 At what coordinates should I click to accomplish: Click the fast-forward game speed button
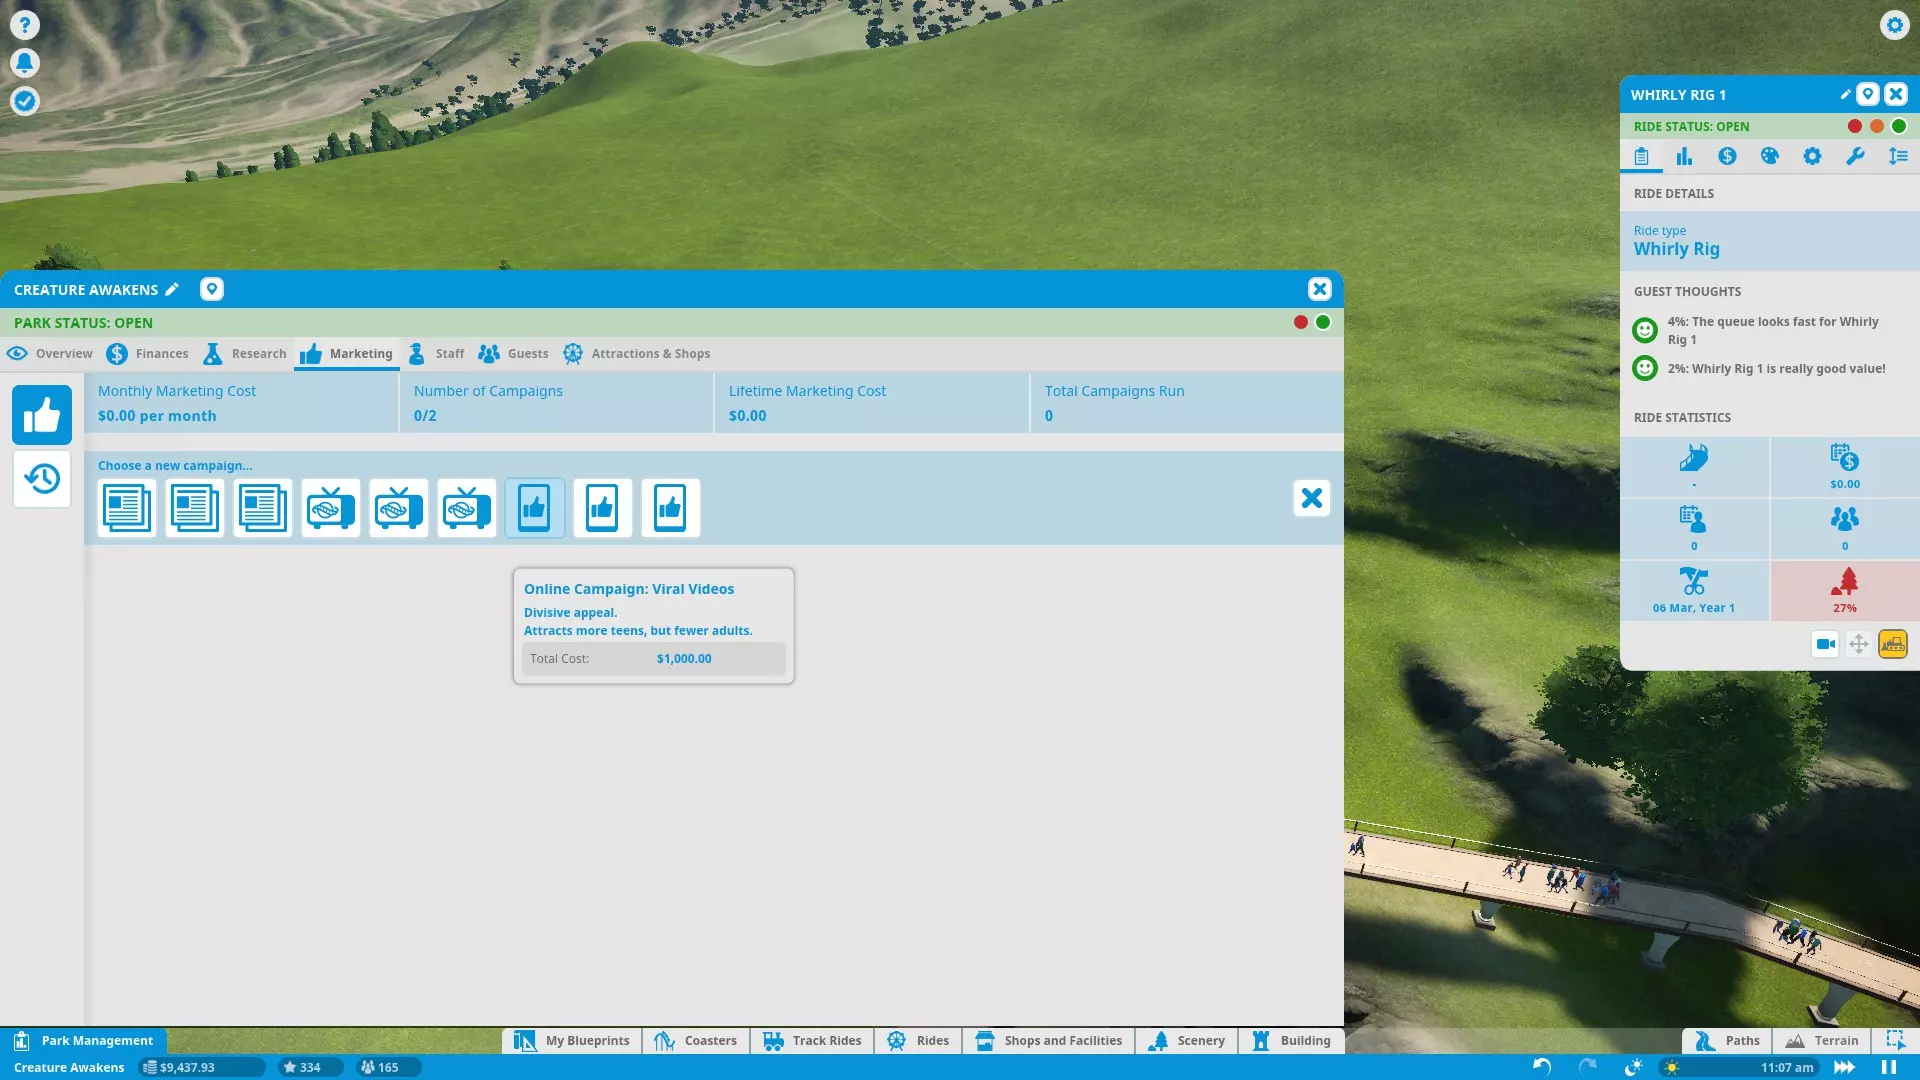[x=1845, y=1067]
